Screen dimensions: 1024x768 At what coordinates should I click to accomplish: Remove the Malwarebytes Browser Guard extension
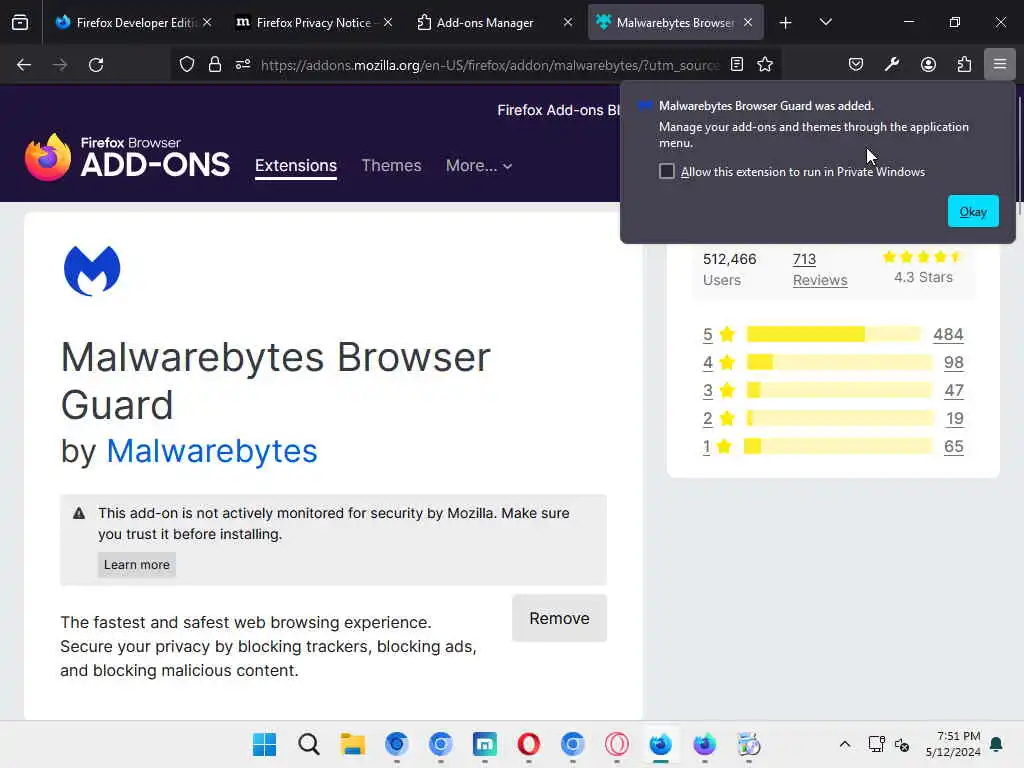(x=560, y=618)
